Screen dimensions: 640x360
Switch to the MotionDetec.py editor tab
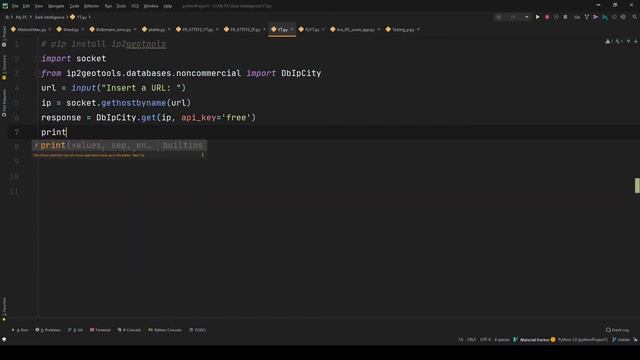31,29
